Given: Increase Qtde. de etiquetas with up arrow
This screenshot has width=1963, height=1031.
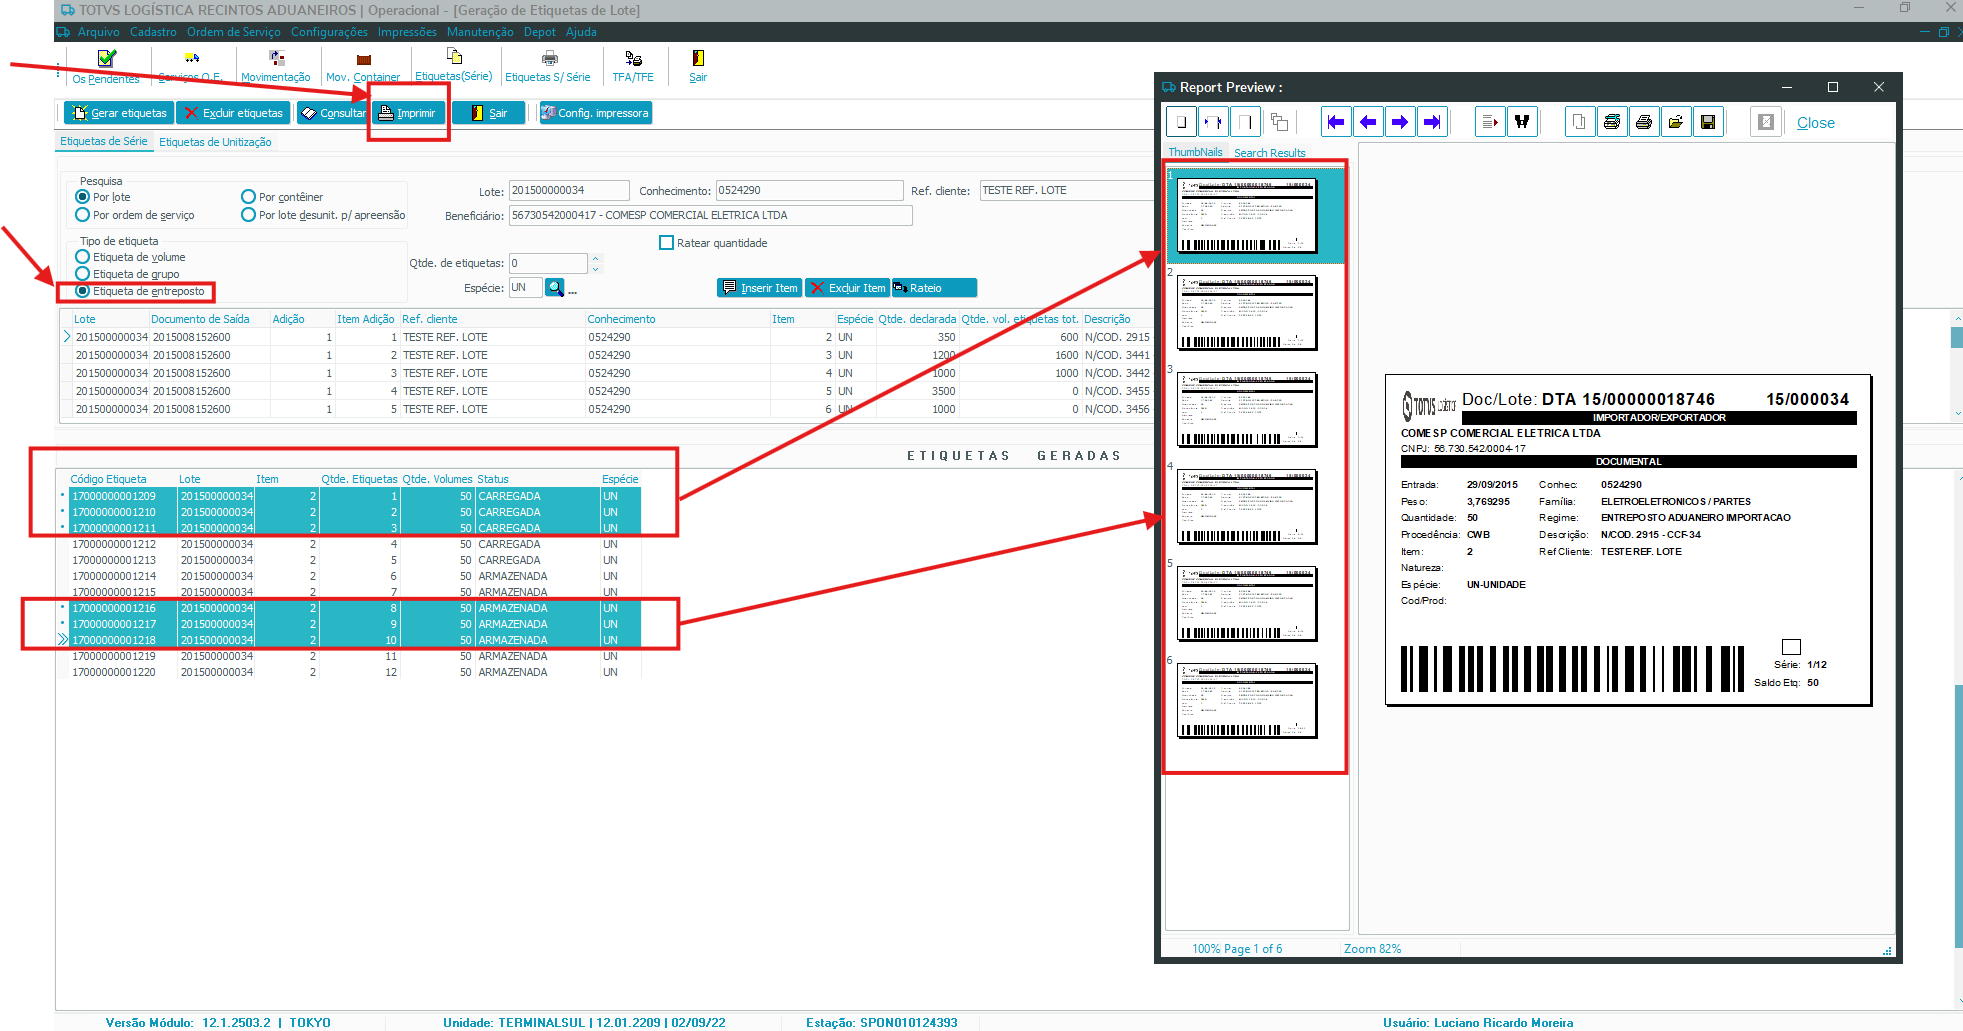Looking at the screenshot, I should tap(596, 258).
